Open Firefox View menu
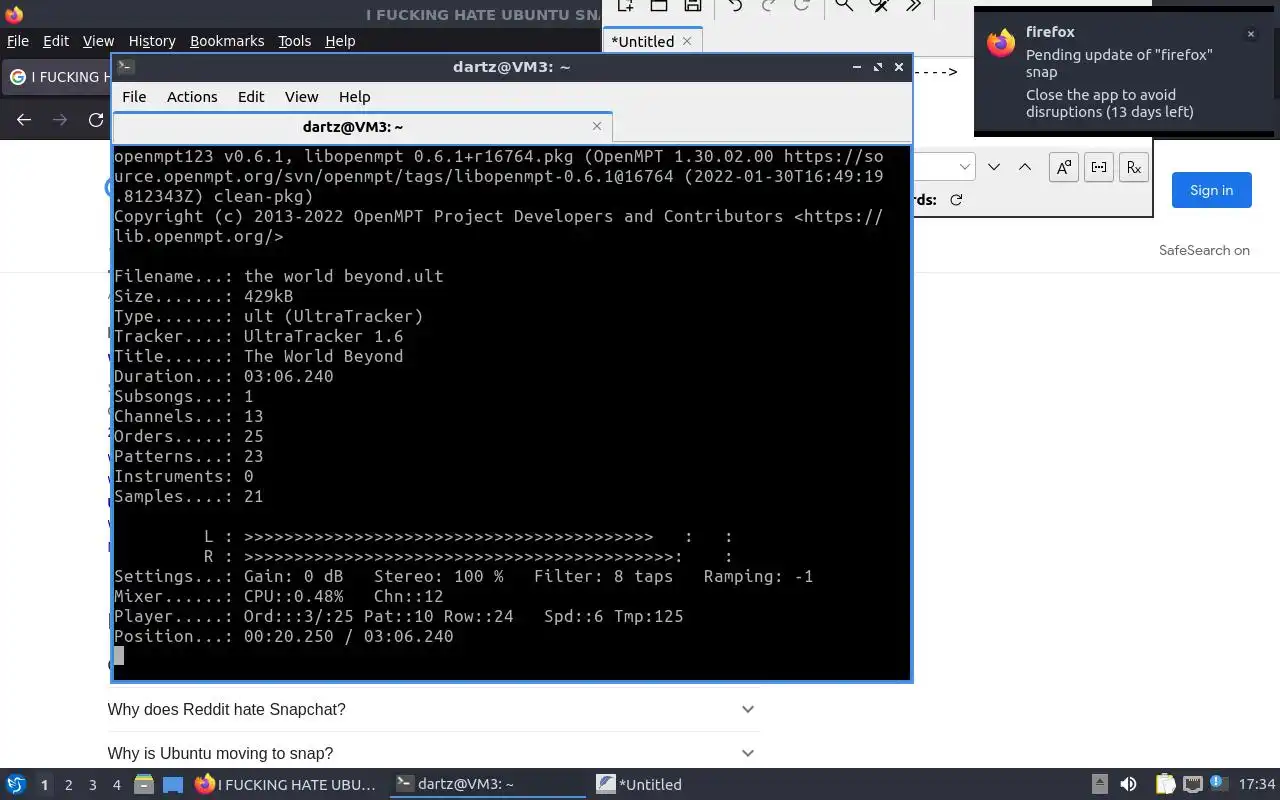Screen dimensions: 1280x800 pyautogui.click(x=98, y=41)
